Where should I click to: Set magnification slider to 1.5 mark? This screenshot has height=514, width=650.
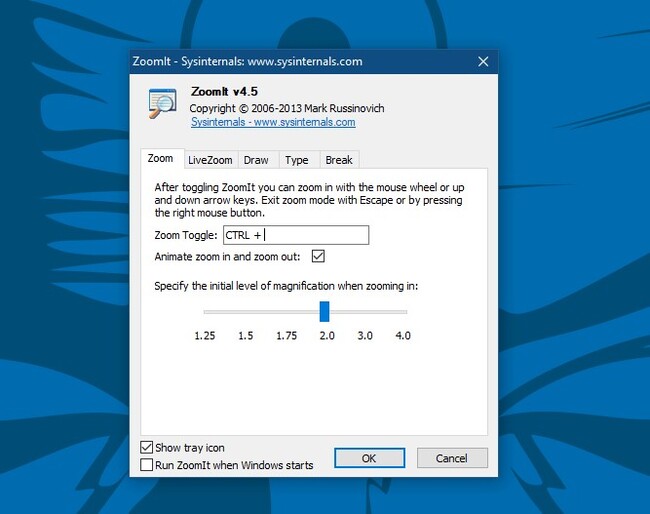click(x=245, y=311)
